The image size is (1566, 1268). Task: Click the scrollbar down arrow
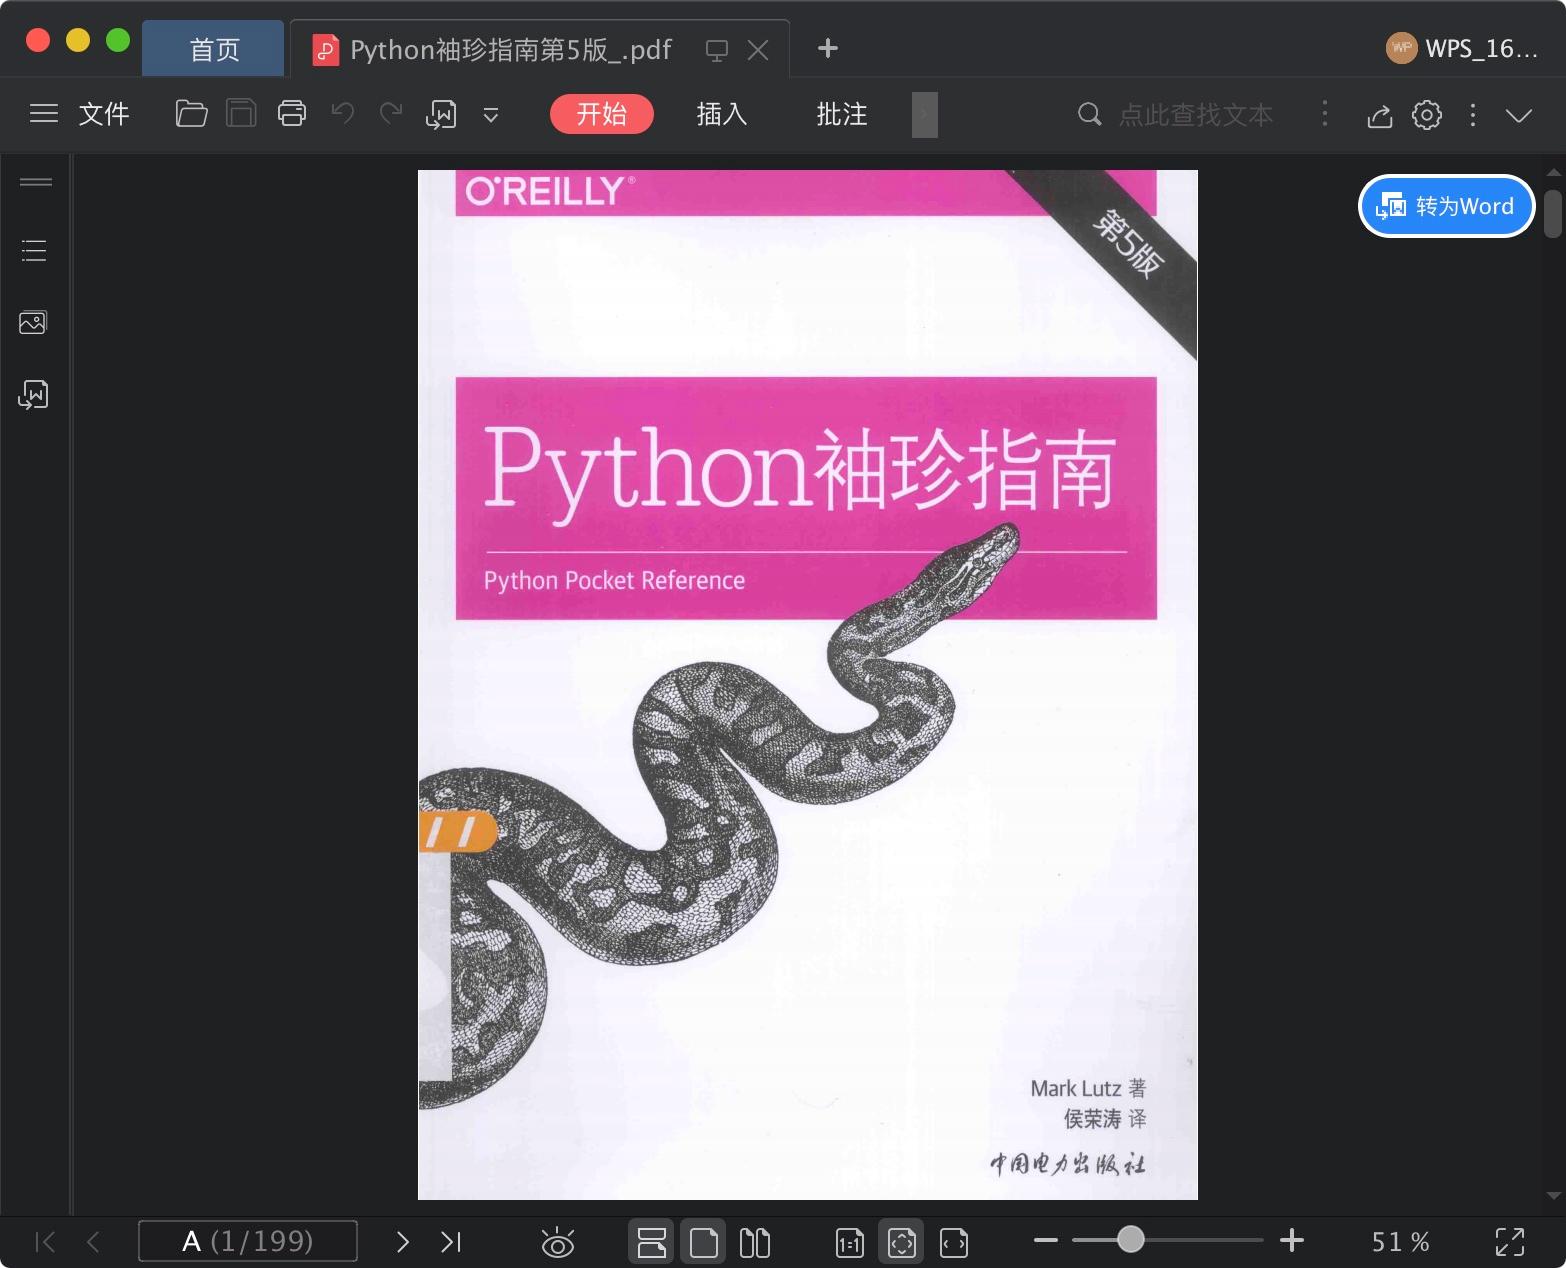[x=1553, y=1195]
